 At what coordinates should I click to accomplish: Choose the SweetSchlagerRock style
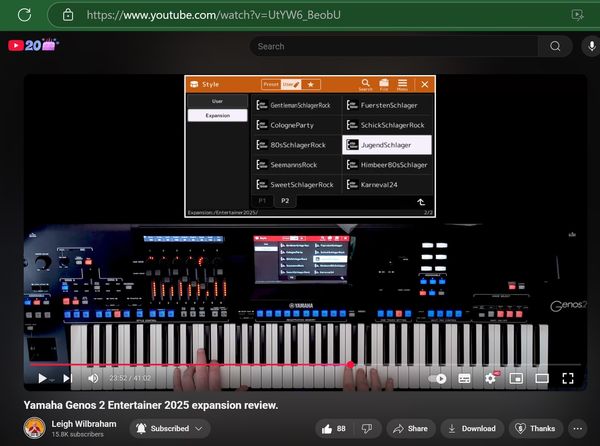coord(296,185)
